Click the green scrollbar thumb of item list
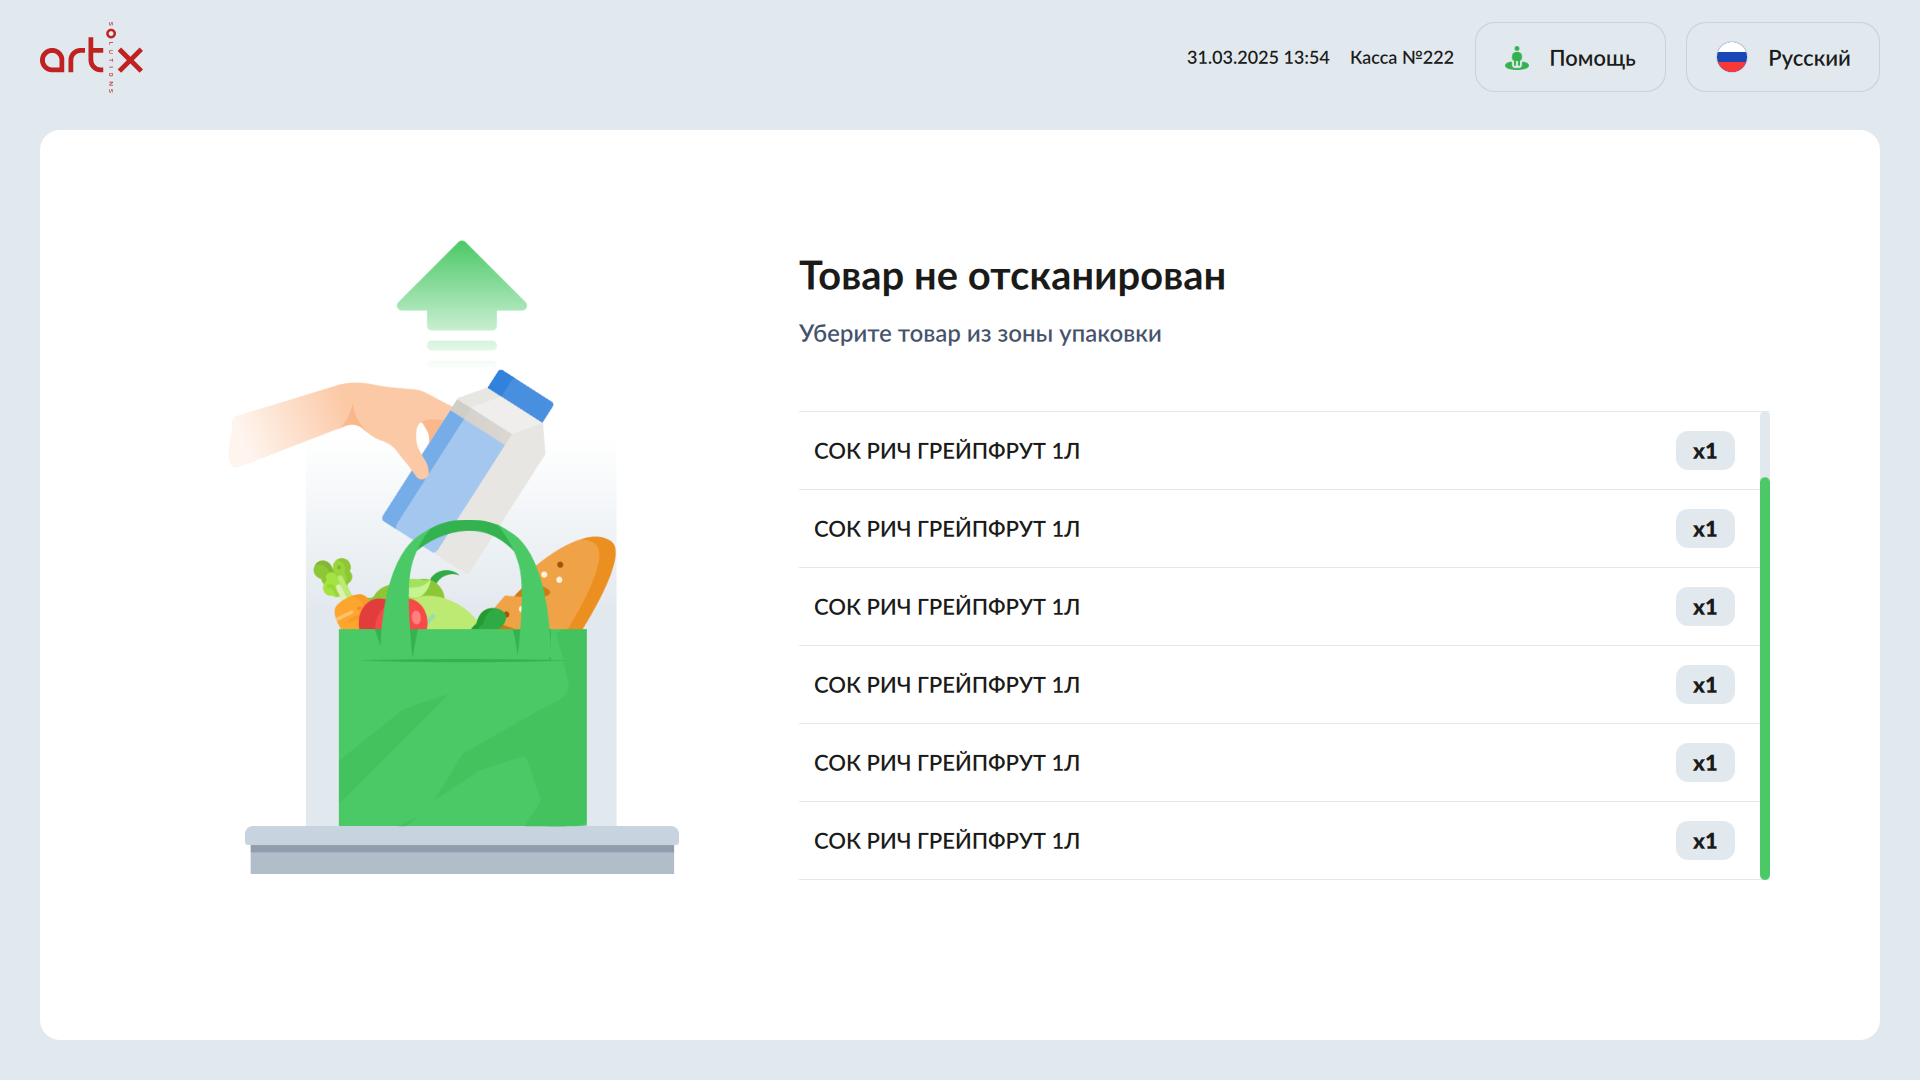Viewport: 1920px width, 1080px height. (1765, 680)
